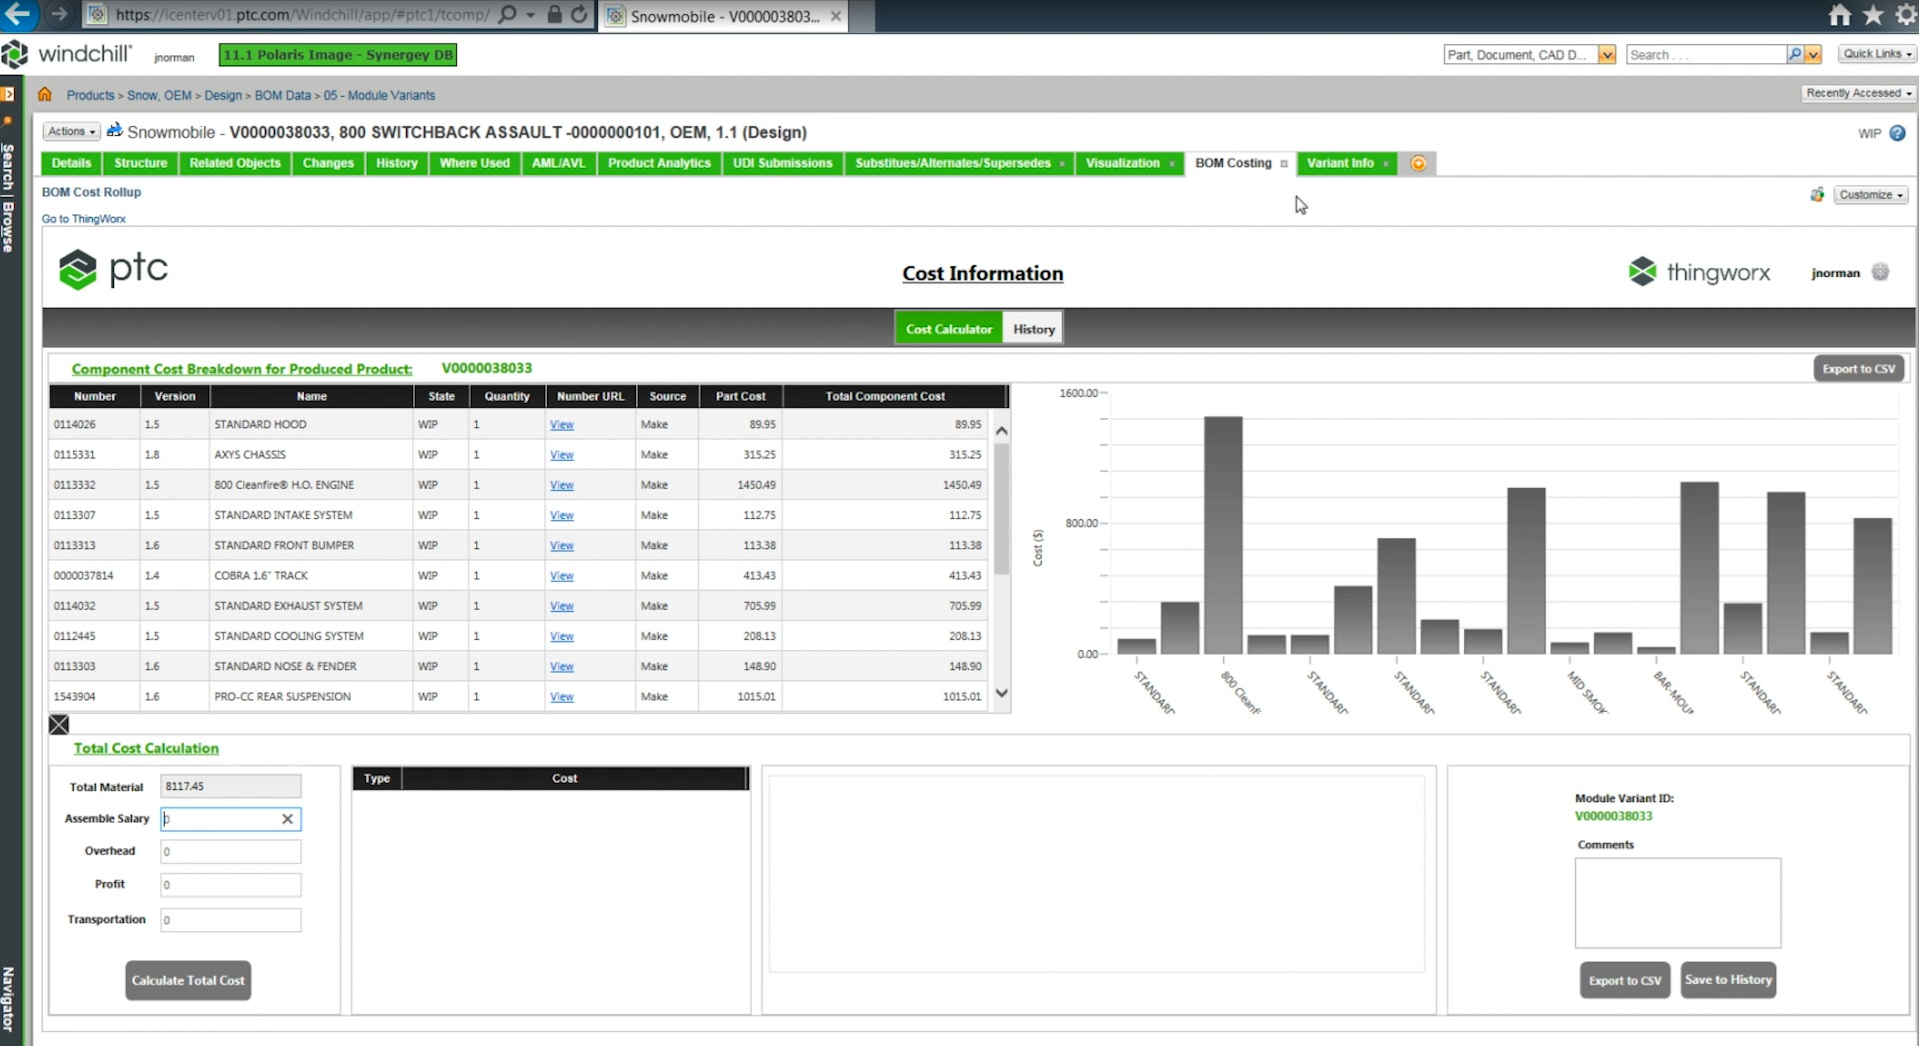Switch to the History toggle in Cost Information
1919x1046 pixels.
[x=1033, y=329]
